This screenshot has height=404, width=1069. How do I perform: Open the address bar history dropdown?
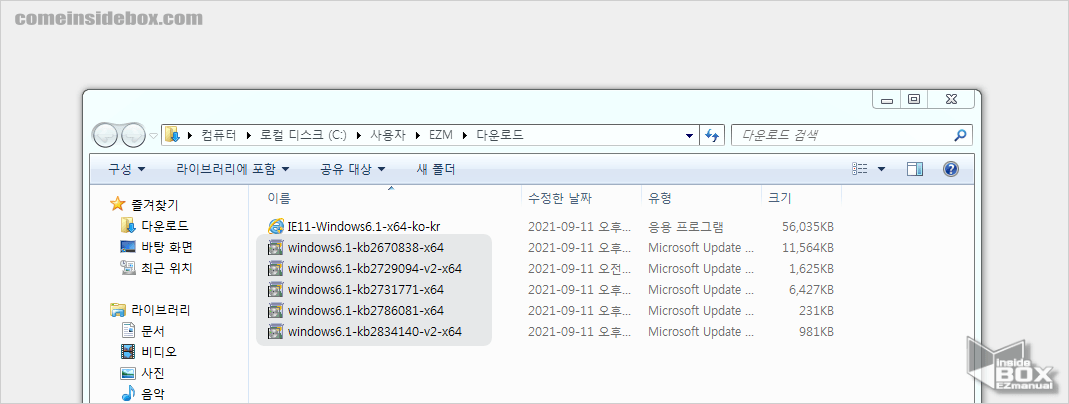pos(690,135)
